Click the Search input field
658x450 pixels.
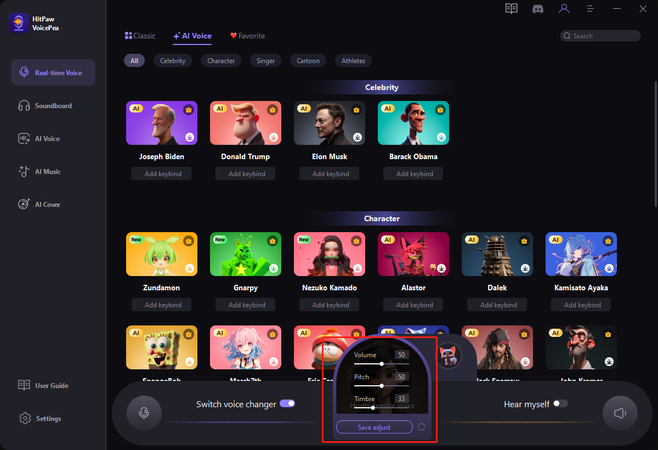coord(600,36)
